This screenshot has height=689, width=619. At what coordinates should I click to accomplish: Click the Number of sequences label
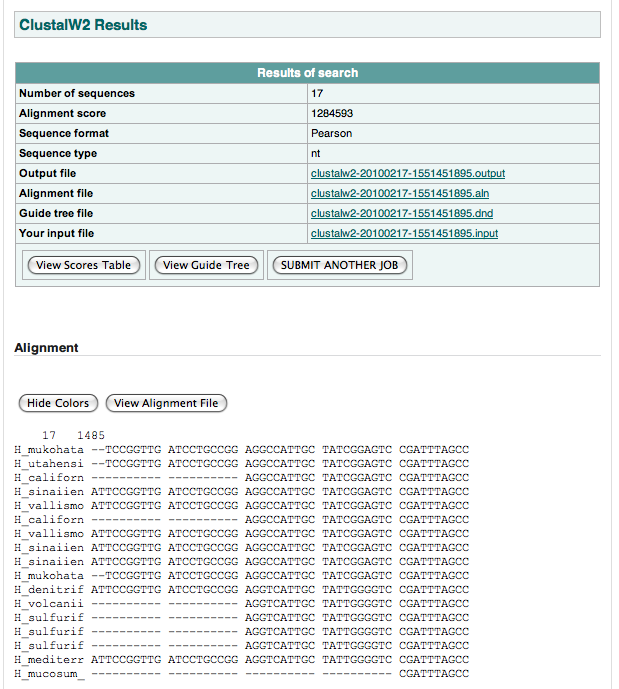click(77, 94)
